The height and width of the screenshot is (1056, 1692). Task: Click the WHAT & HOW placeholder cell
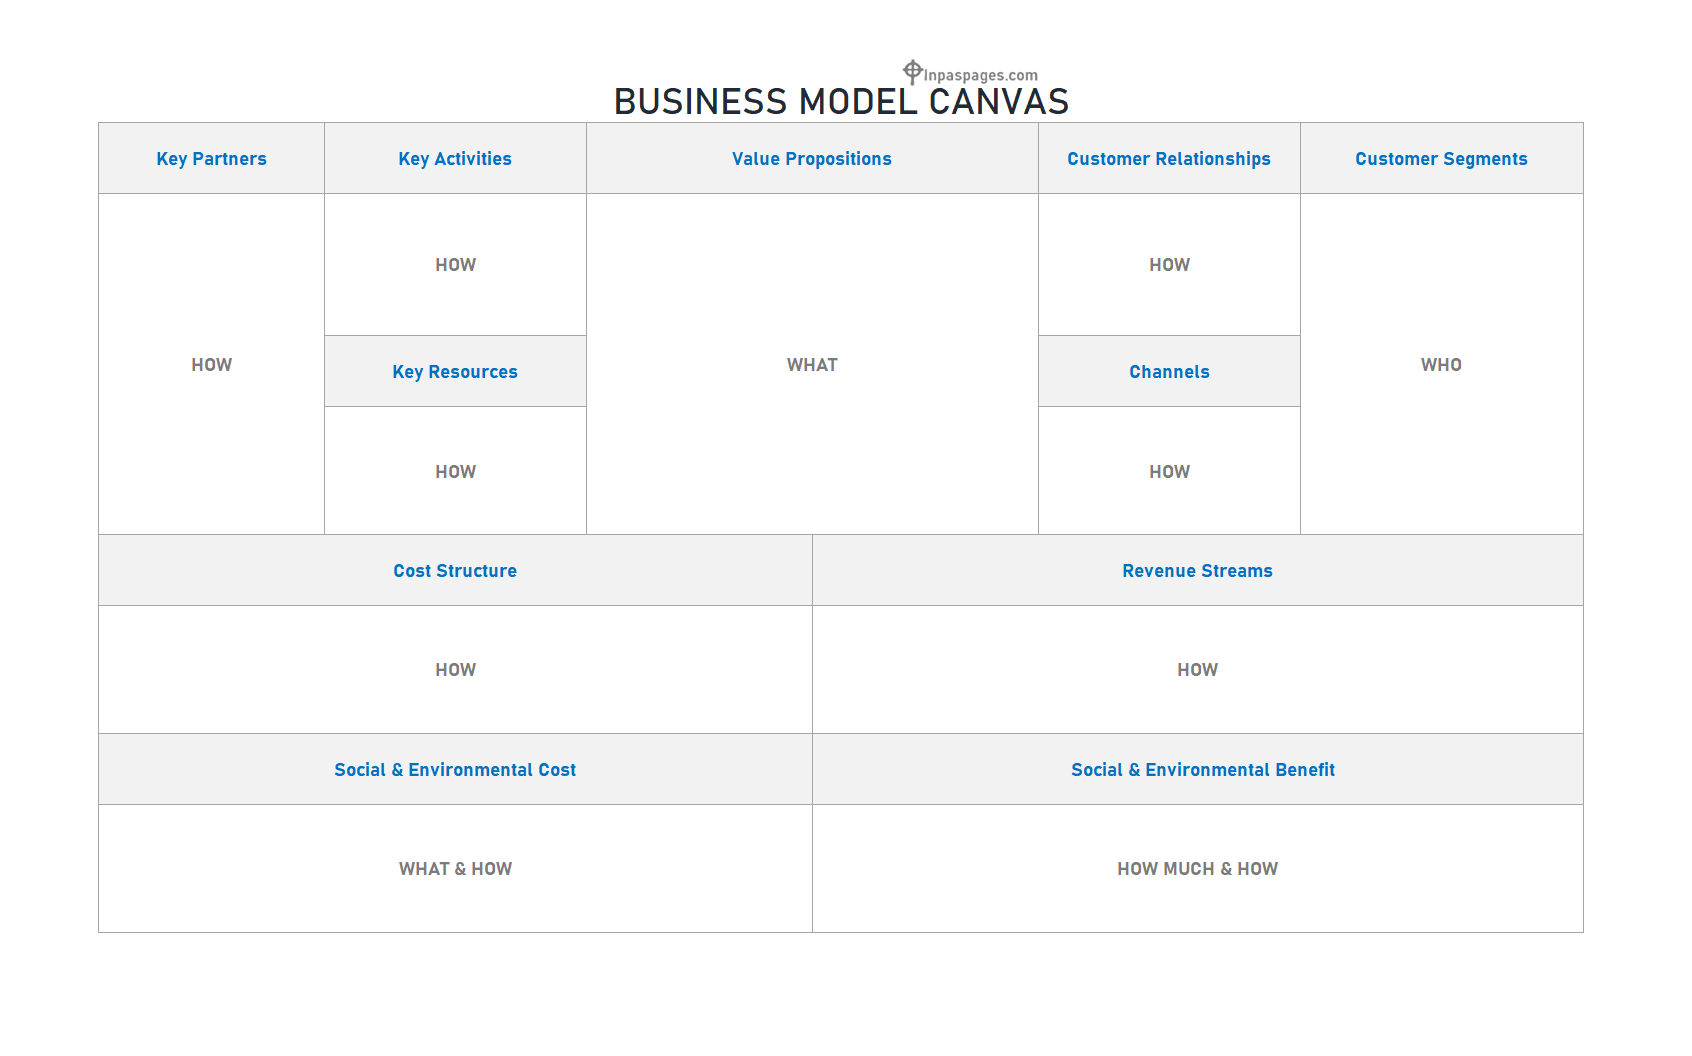click(455, 868)
